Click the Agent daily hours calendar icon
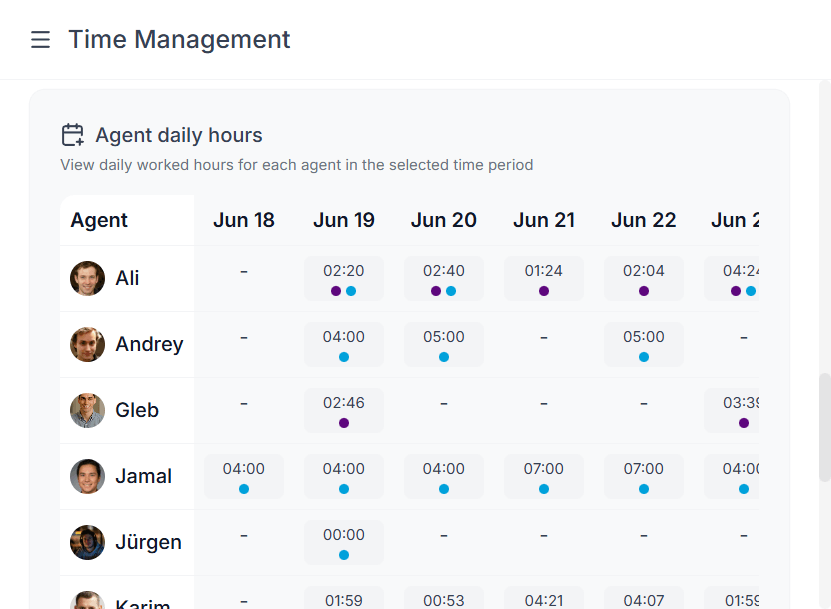The width and height of the screenshot is (831, 609). click(72, 135)
